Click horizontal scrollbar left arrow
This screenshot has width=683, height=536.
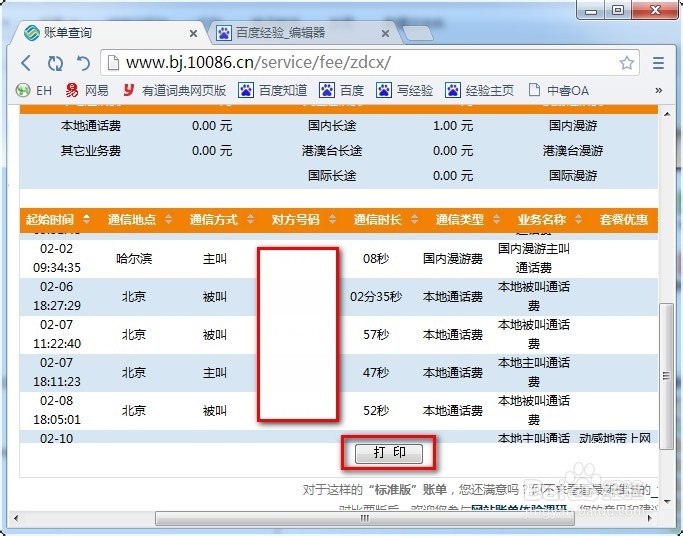tap(16, 518)
